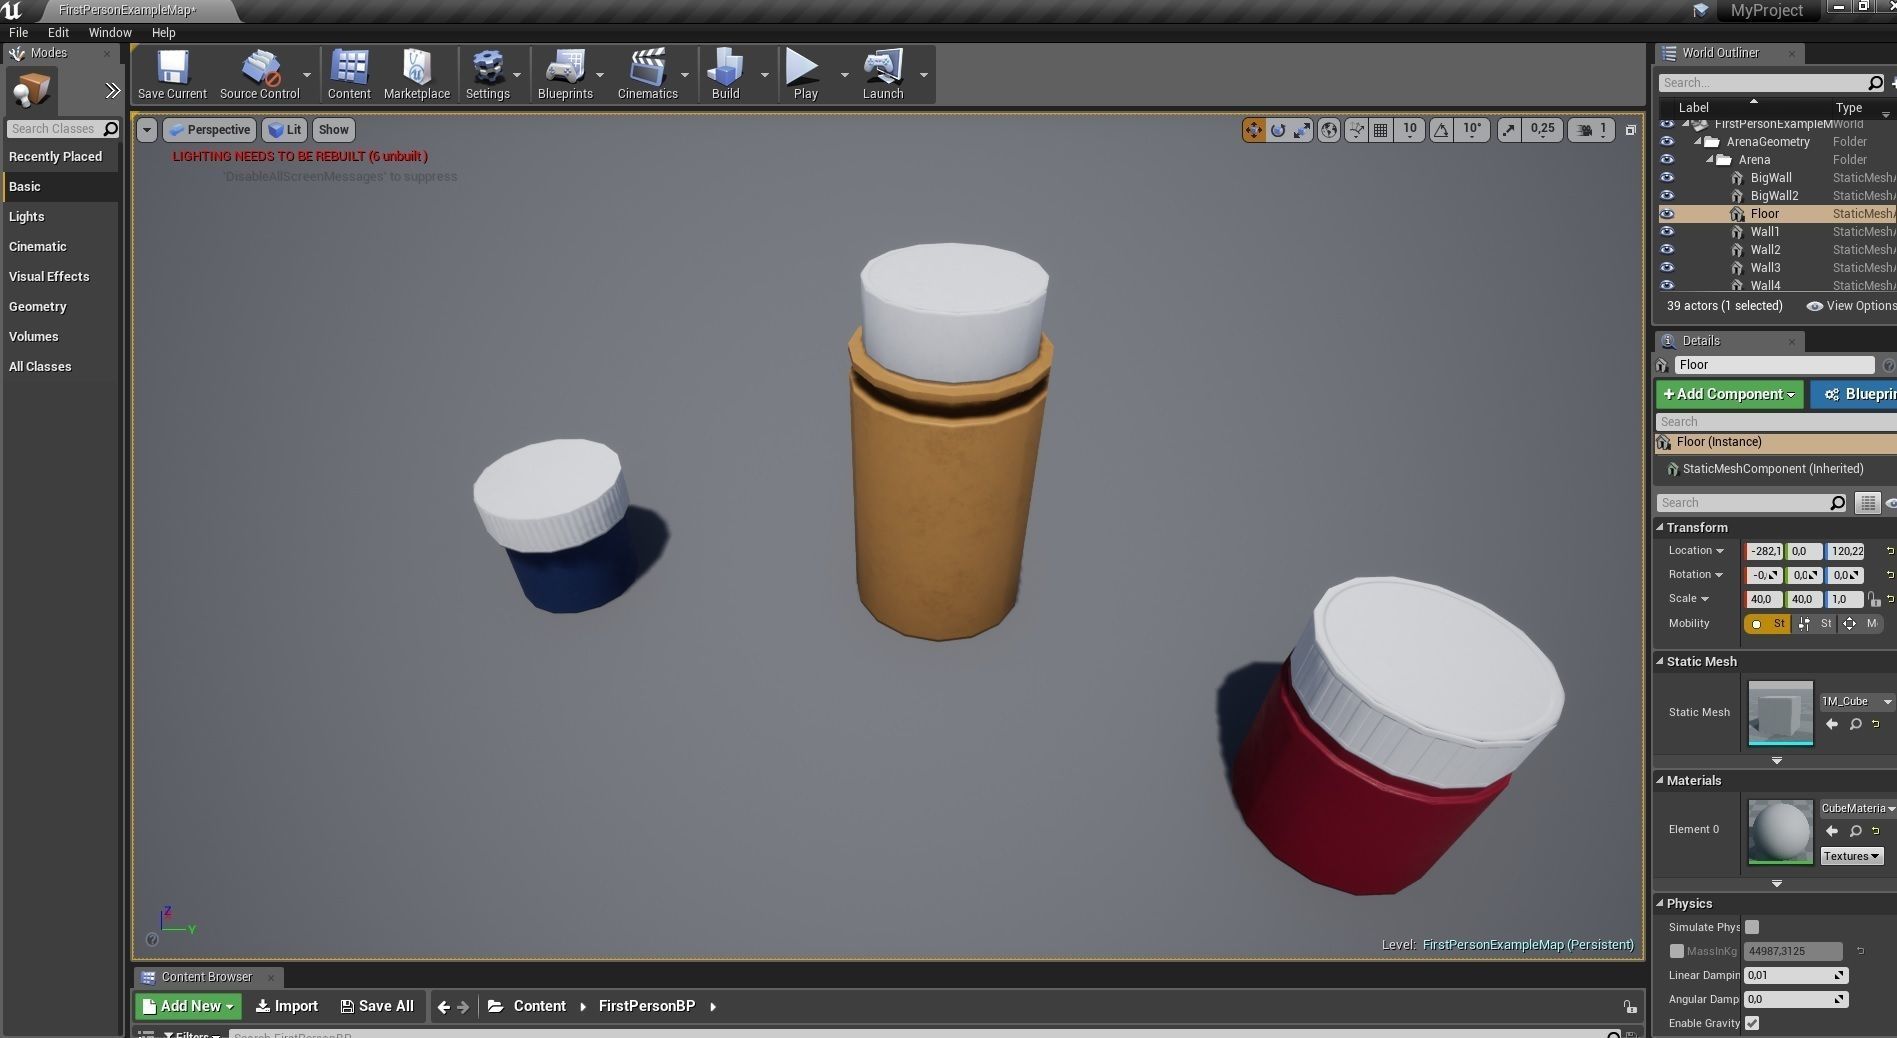Image resolution: width=1897 pixels, height=1038 pixels.
Task: Open the Lit view mode menu
Action: click(285, 130)
